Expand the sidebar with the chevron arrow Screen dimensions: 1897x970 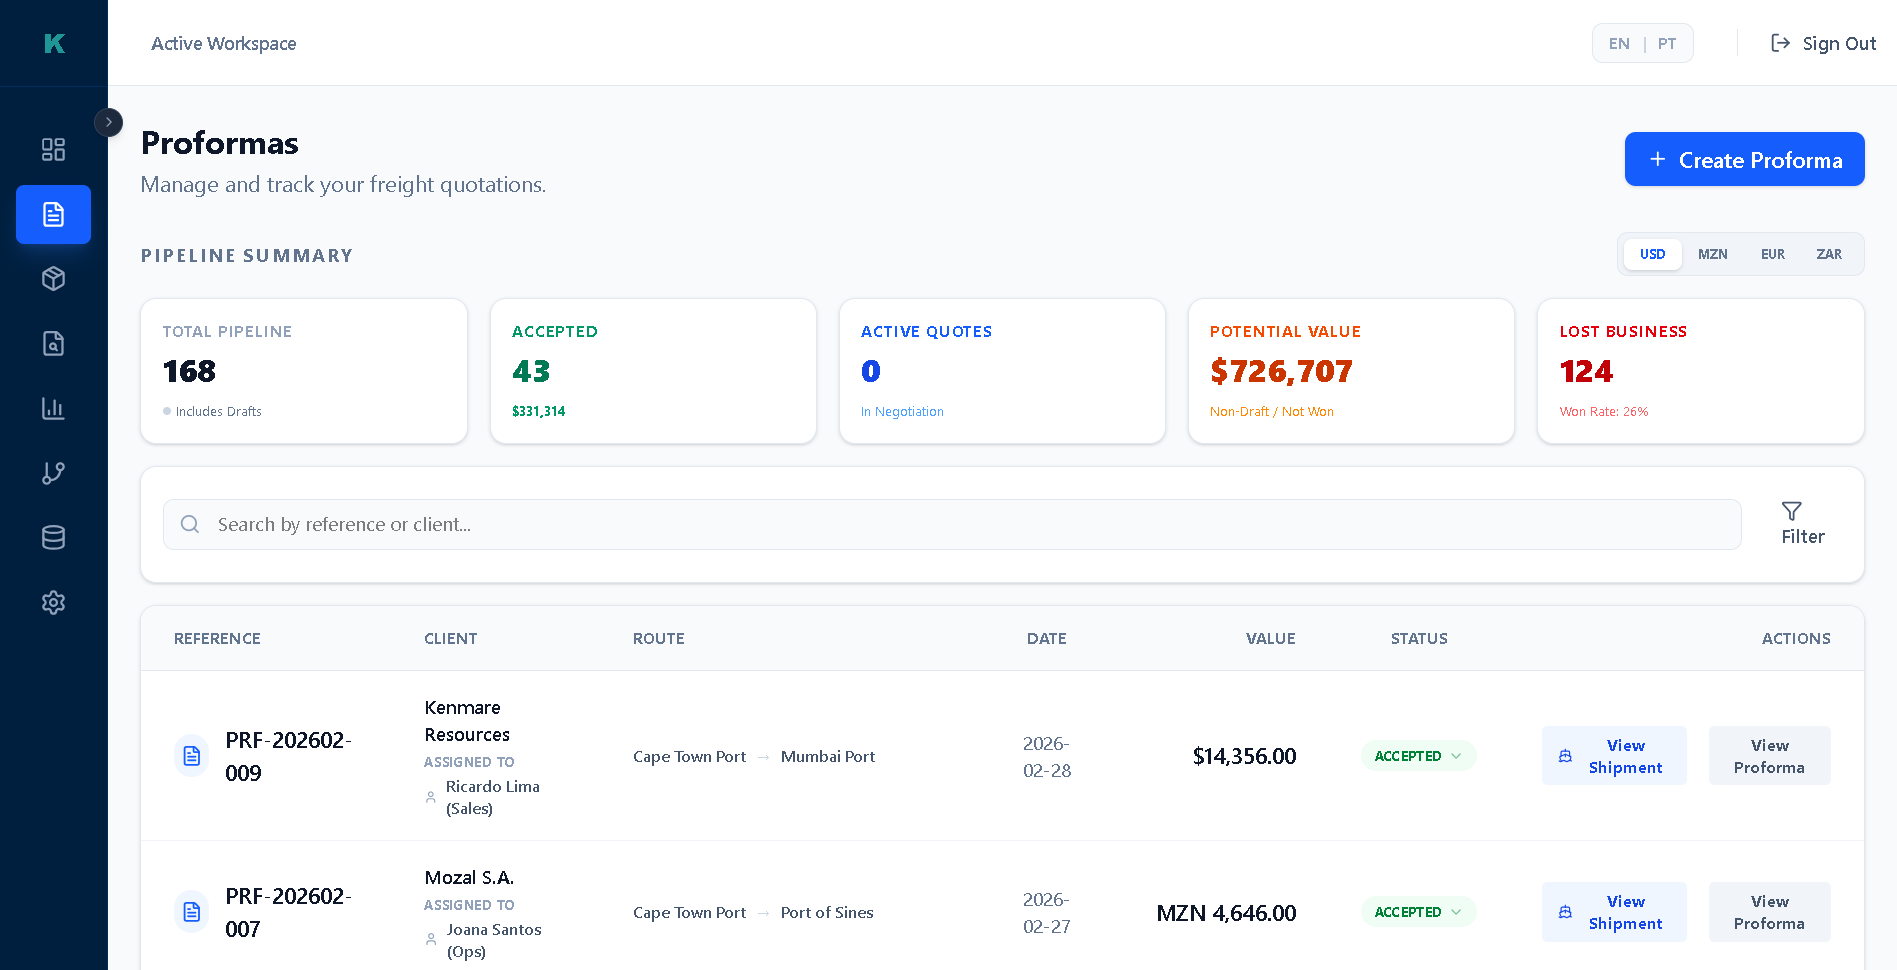[x=108, y=122]
